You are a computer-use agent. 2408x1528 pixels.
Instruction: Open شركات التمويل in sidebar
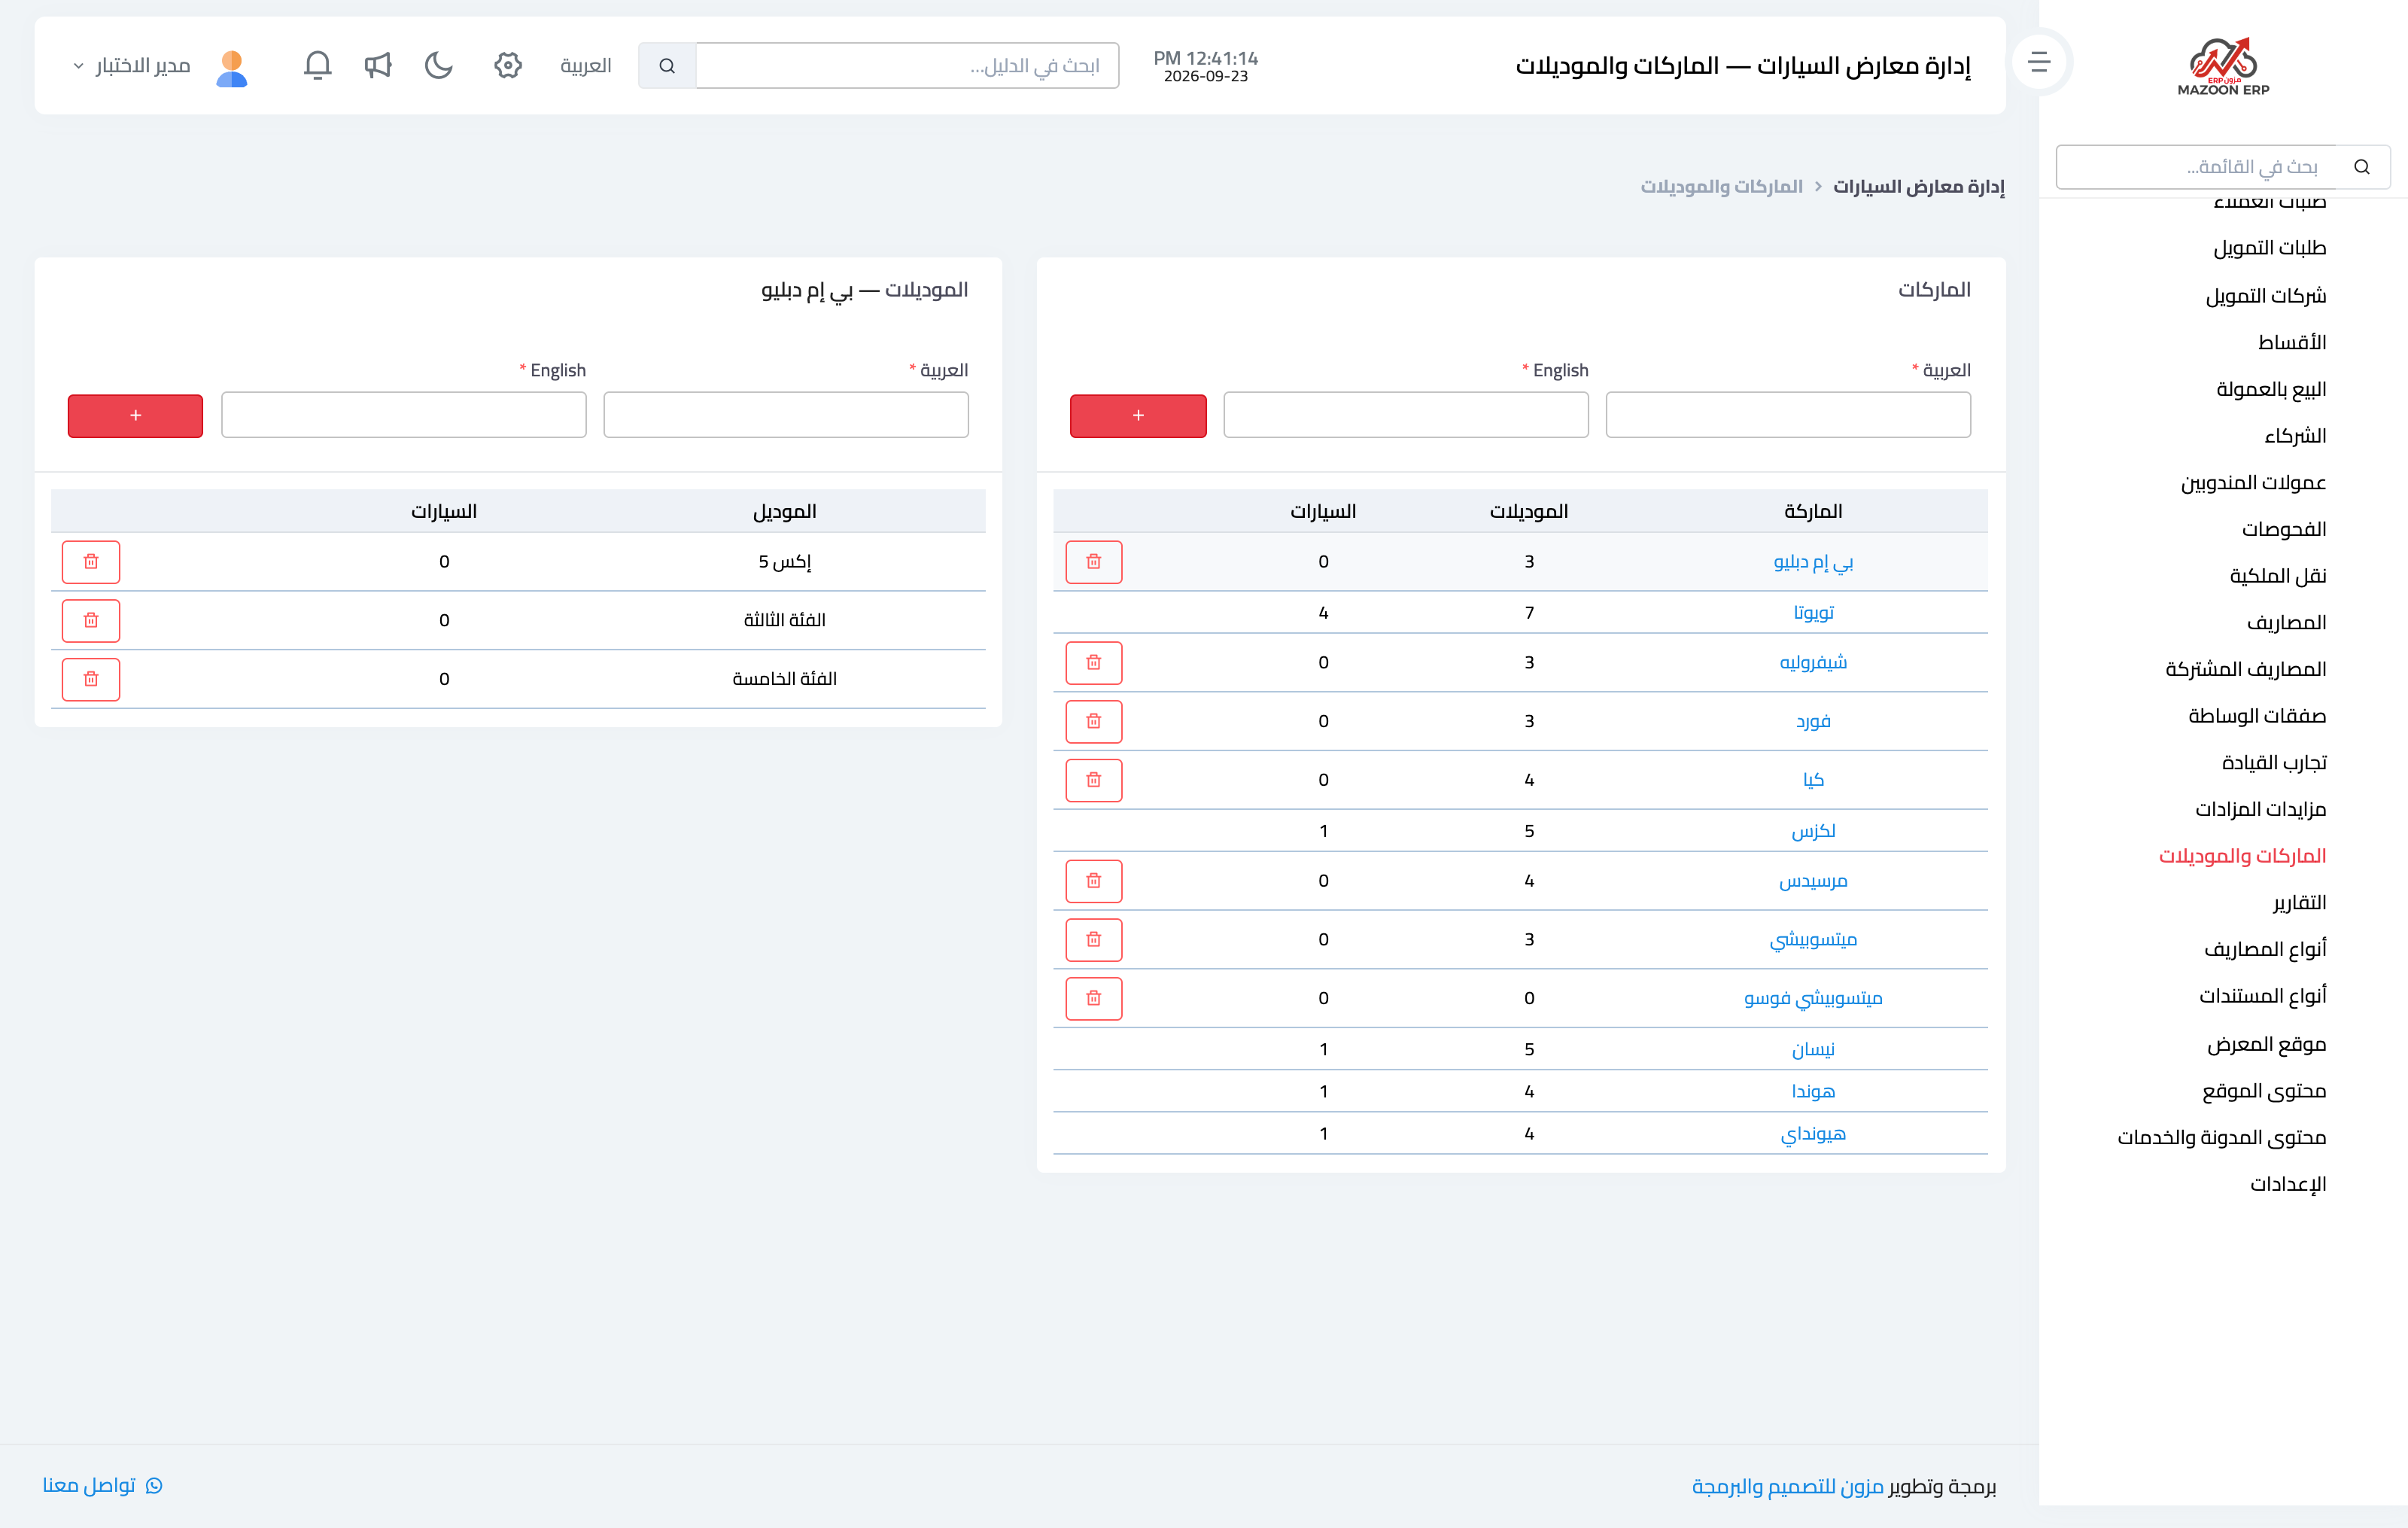click(x=2266, y=296)
